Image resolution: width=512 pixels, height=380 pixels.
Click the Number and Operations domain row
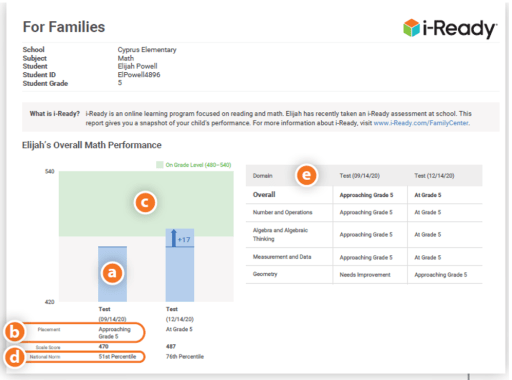point(364,212)
